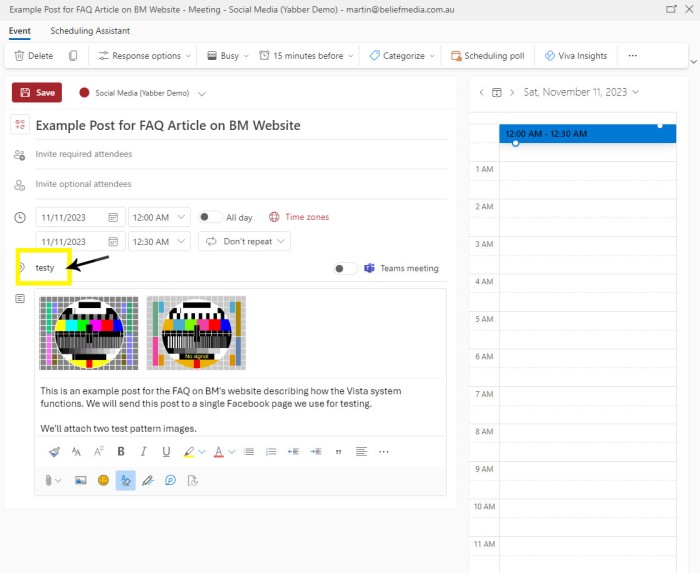
Task: Click the Bold formatting icon
Action: point(122,452)
